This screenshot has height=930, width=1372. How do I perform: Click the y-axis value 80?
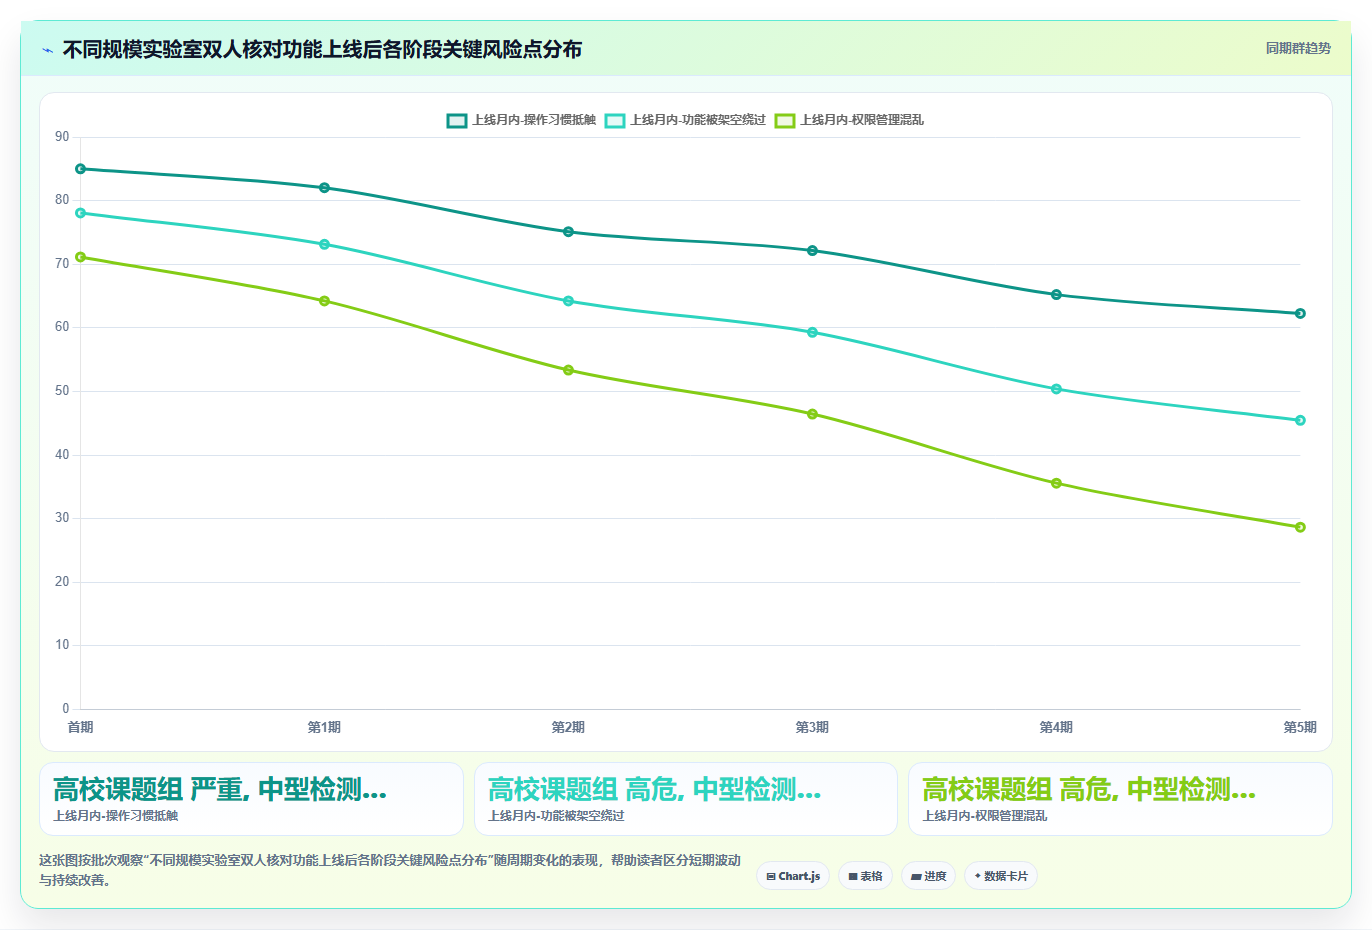click(x=62, y=200)
